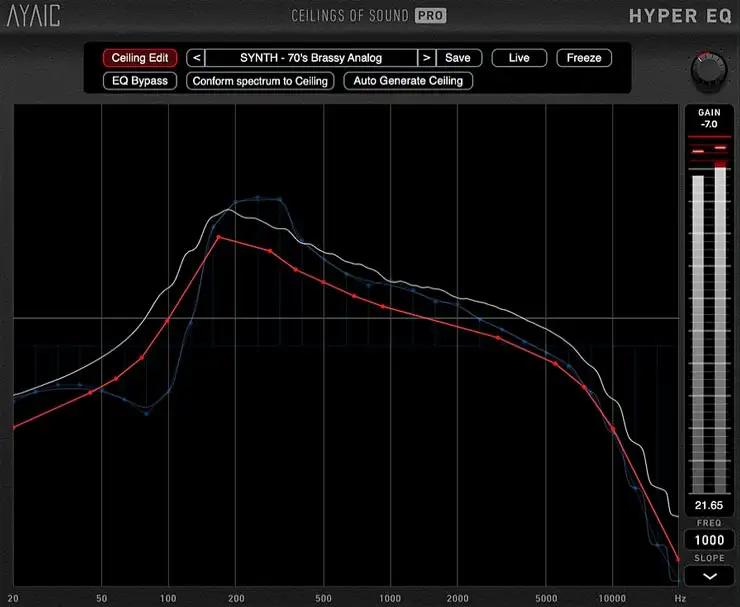The height and width of the screenshot is (607, 740).
Task: Click the previous preset arrow button
Action: pyautogui.click(x=196, y=58)
